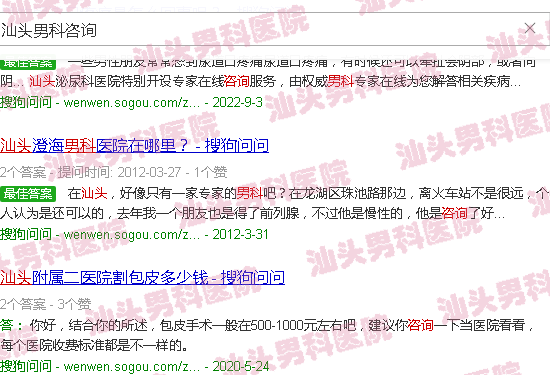Click the snippet text 每个医院收费标准都是不一样的。
The width and height of the screenshot is (550, 375).
click(94, 346)
